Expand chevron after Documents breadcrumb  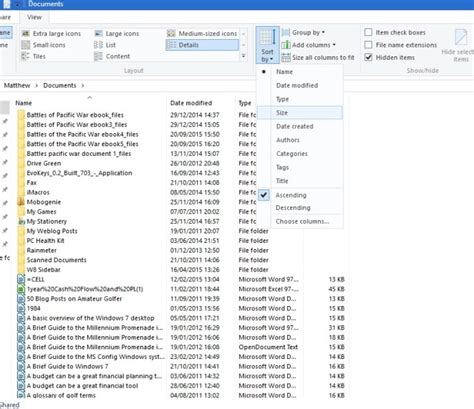(x=83, y=86)
